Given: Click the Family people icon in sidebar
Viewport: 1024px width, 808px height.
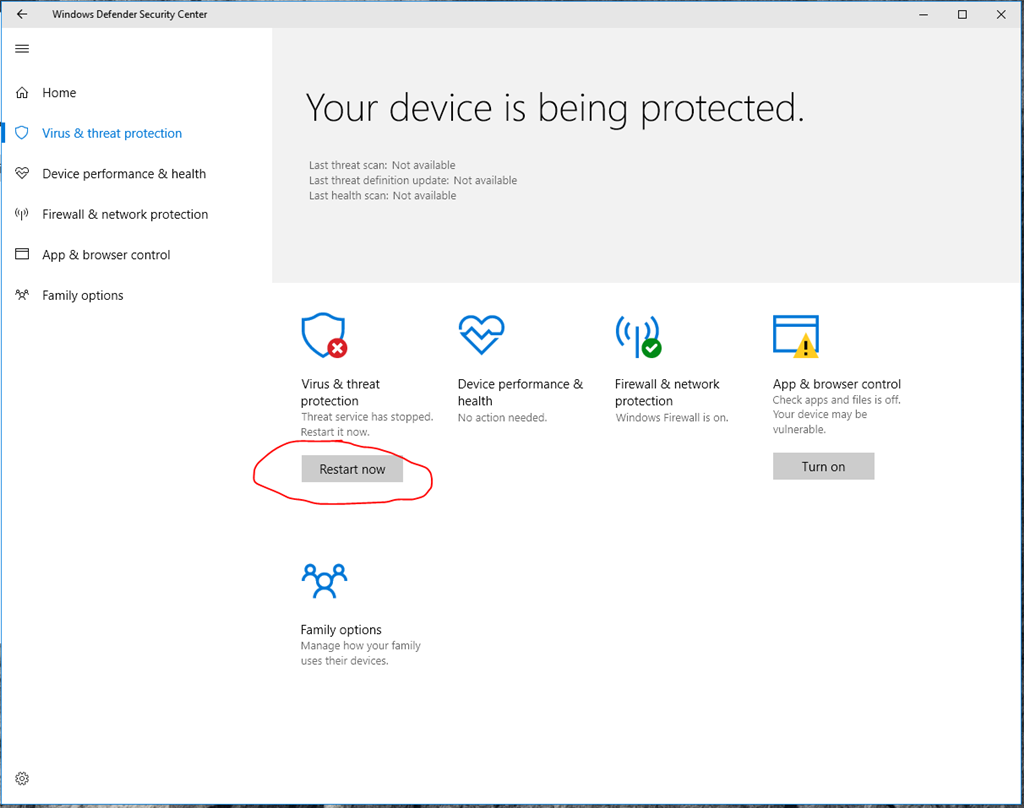Looking at the screenshot, I should coord(22,295).
